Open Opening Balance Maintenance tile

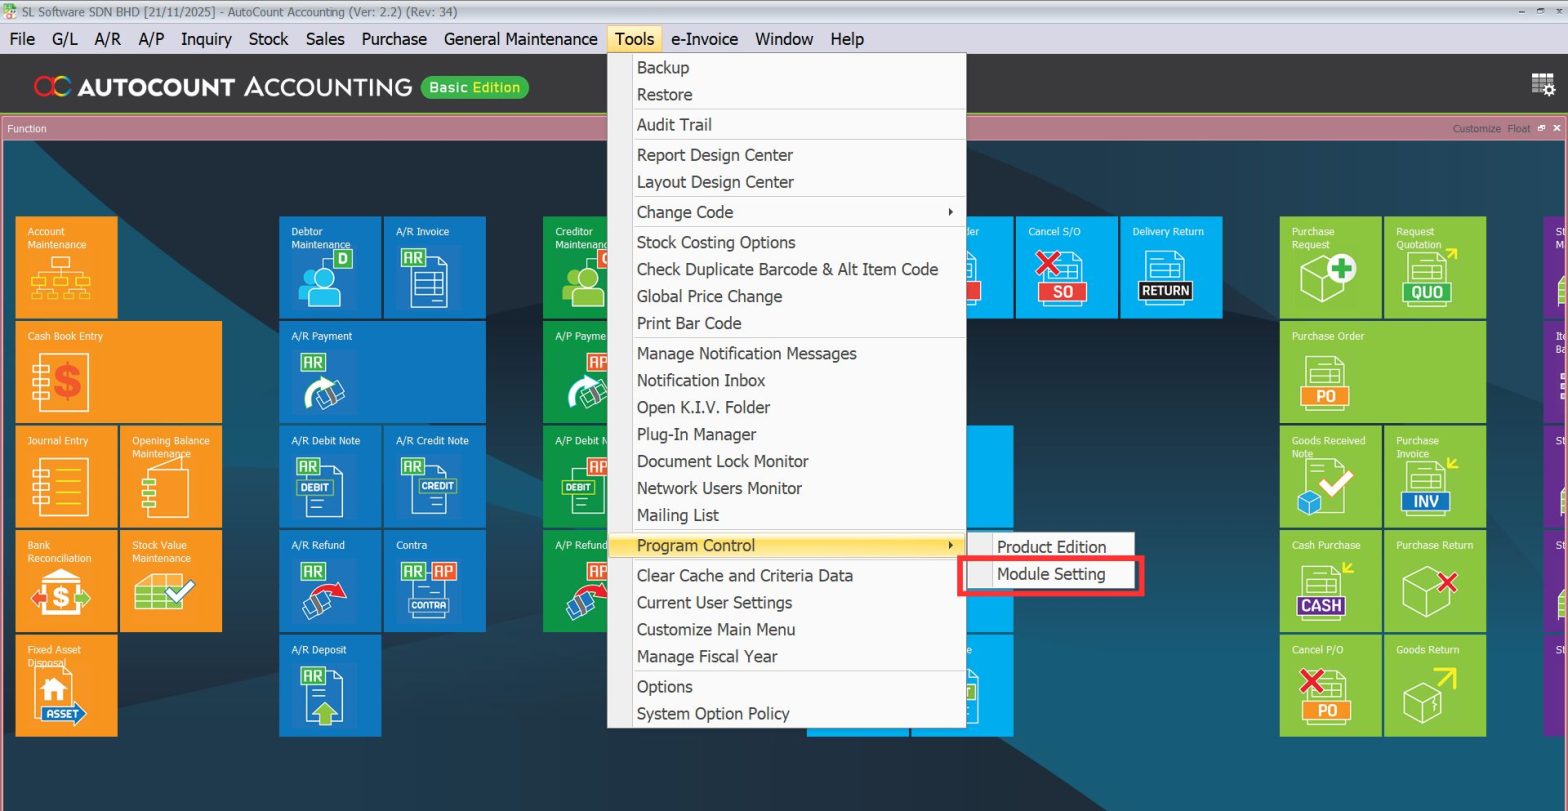171,476
